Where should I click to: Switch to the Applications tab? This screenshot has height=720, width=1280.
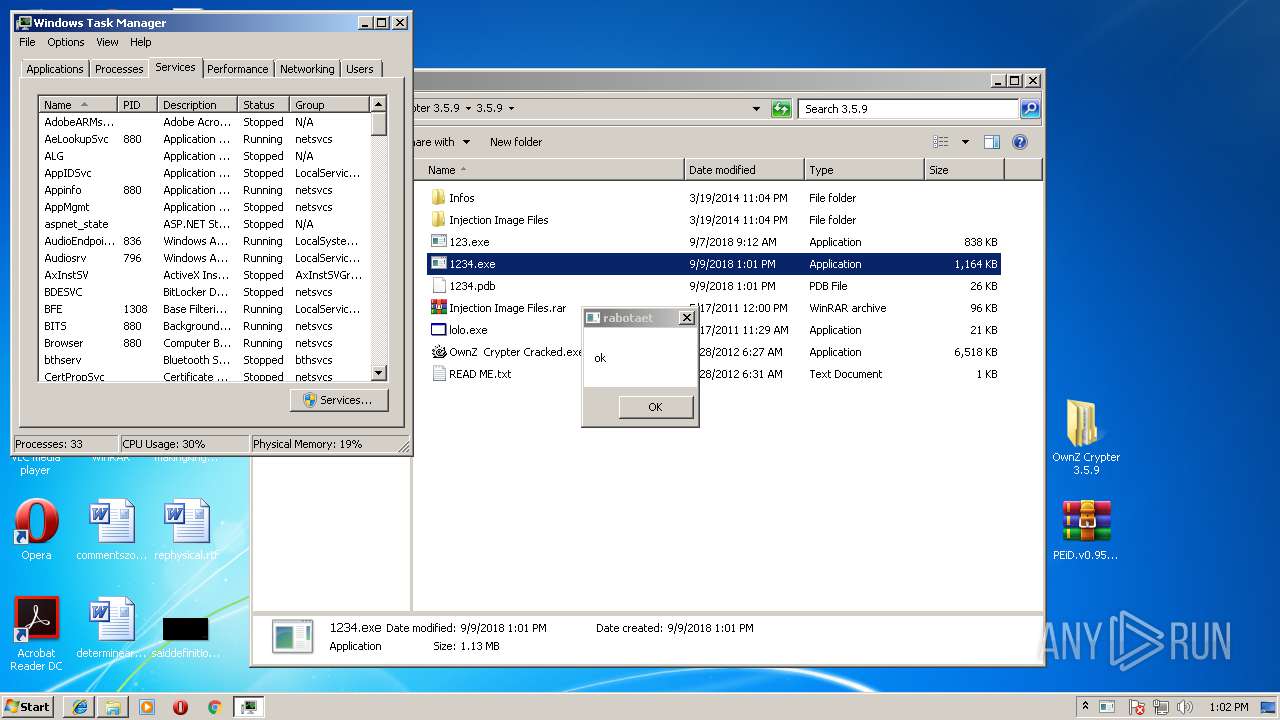(55, 69)
